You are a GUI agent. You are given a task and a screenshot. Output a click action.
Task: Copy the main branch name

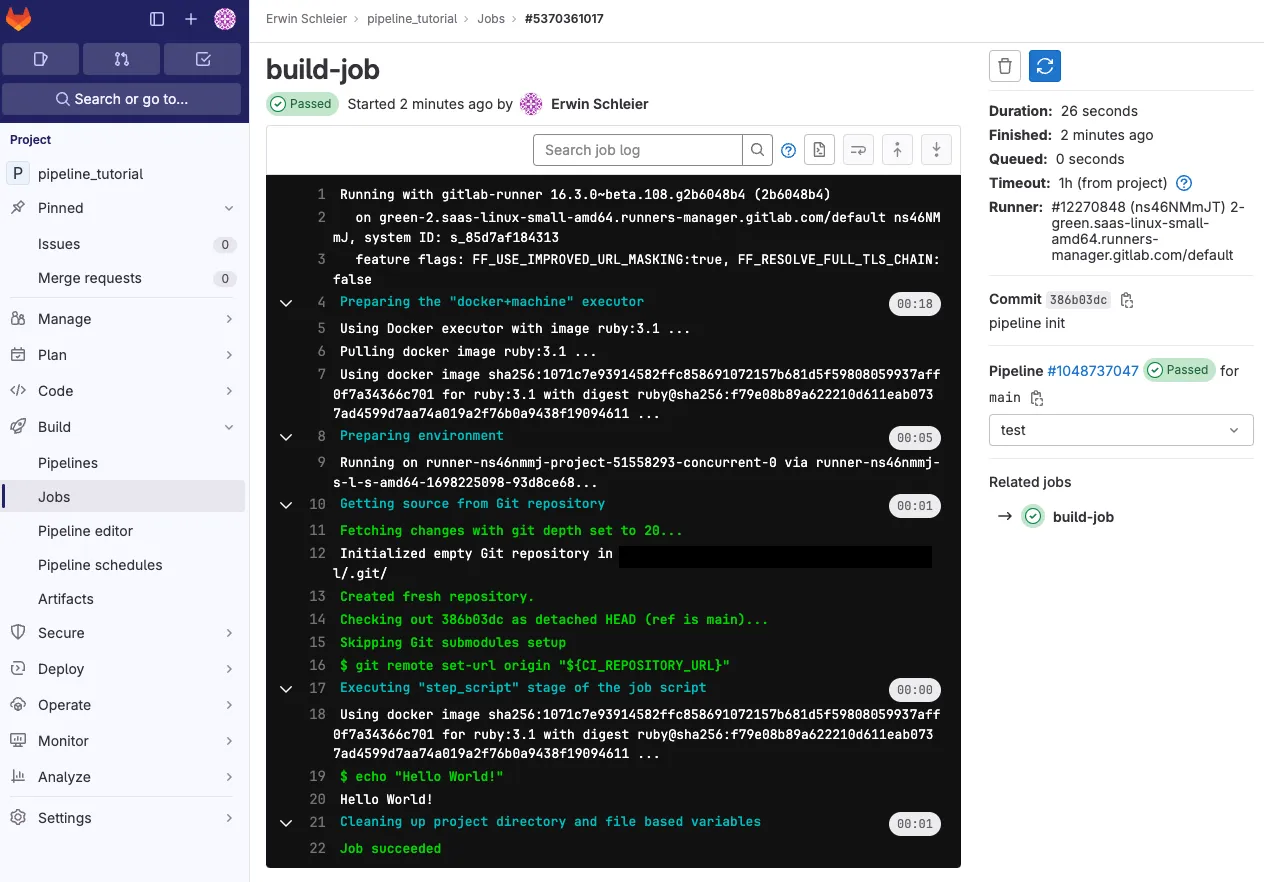(x=1037, y=398)
